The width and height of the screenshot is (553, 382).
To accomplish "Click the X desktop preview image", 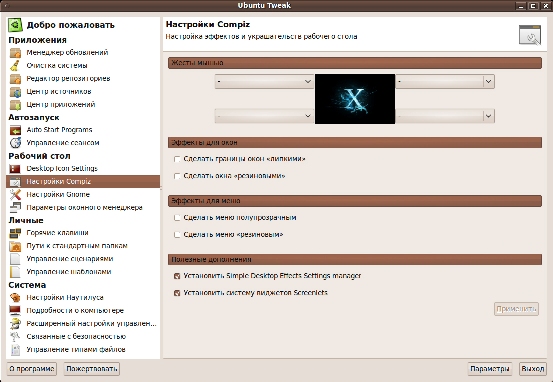I will (355, 99).
